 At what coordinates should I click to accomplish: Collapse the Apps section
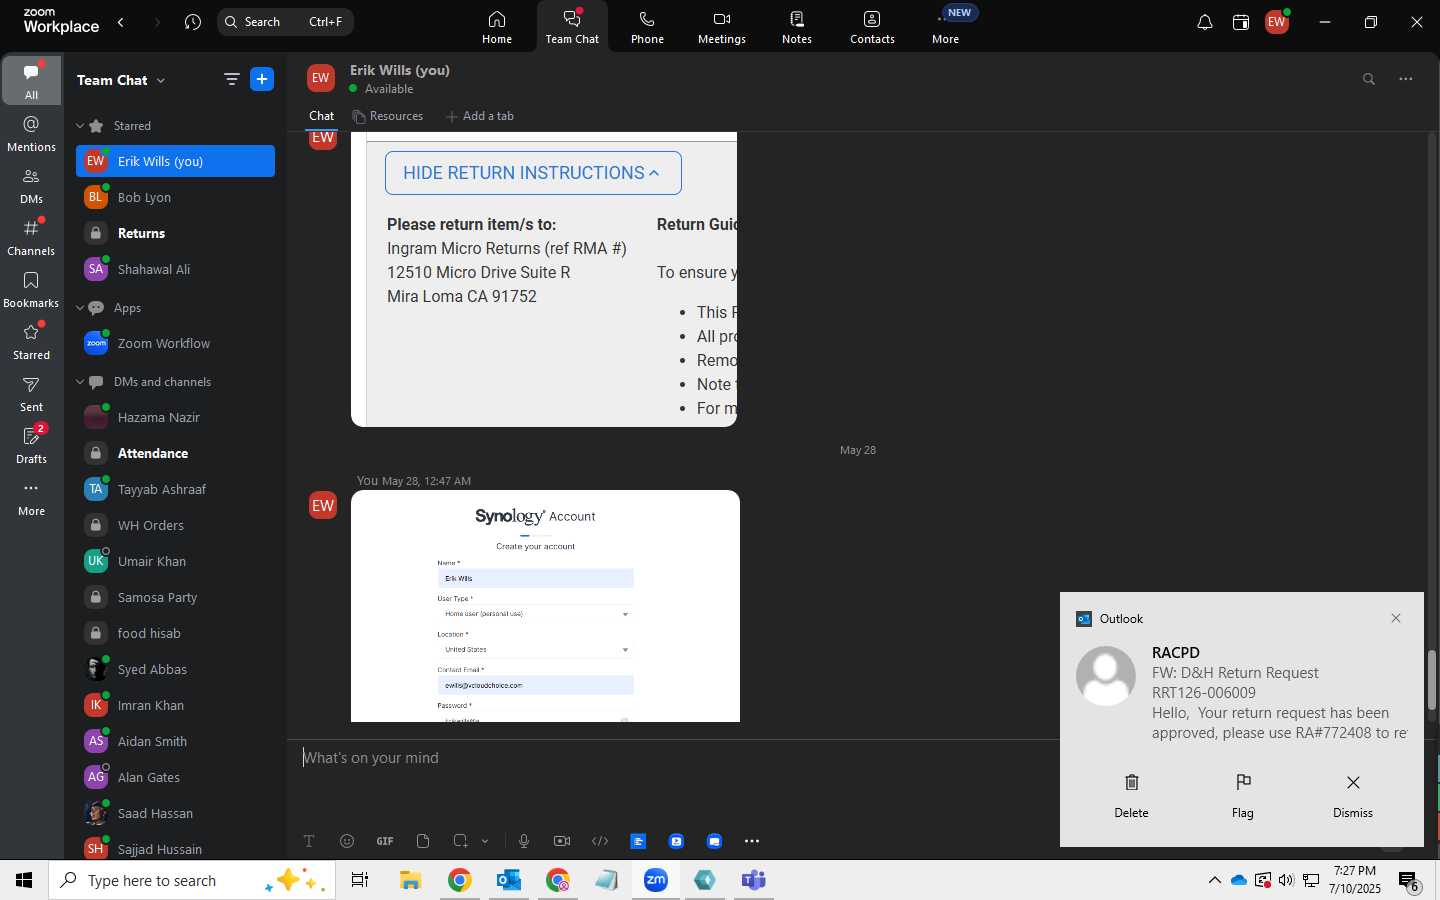80,308
